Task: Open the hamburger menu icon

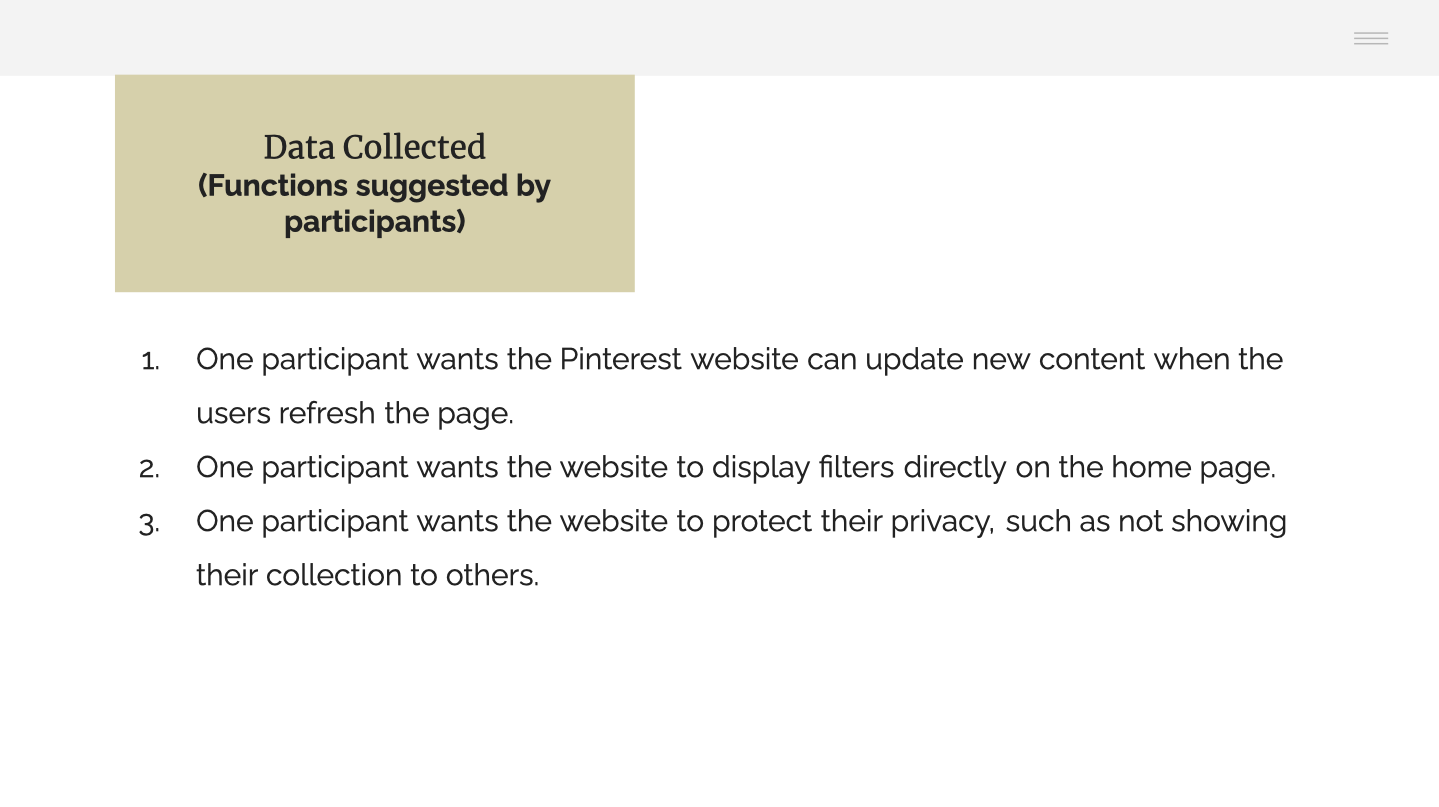Action: tap(1371, 38)
